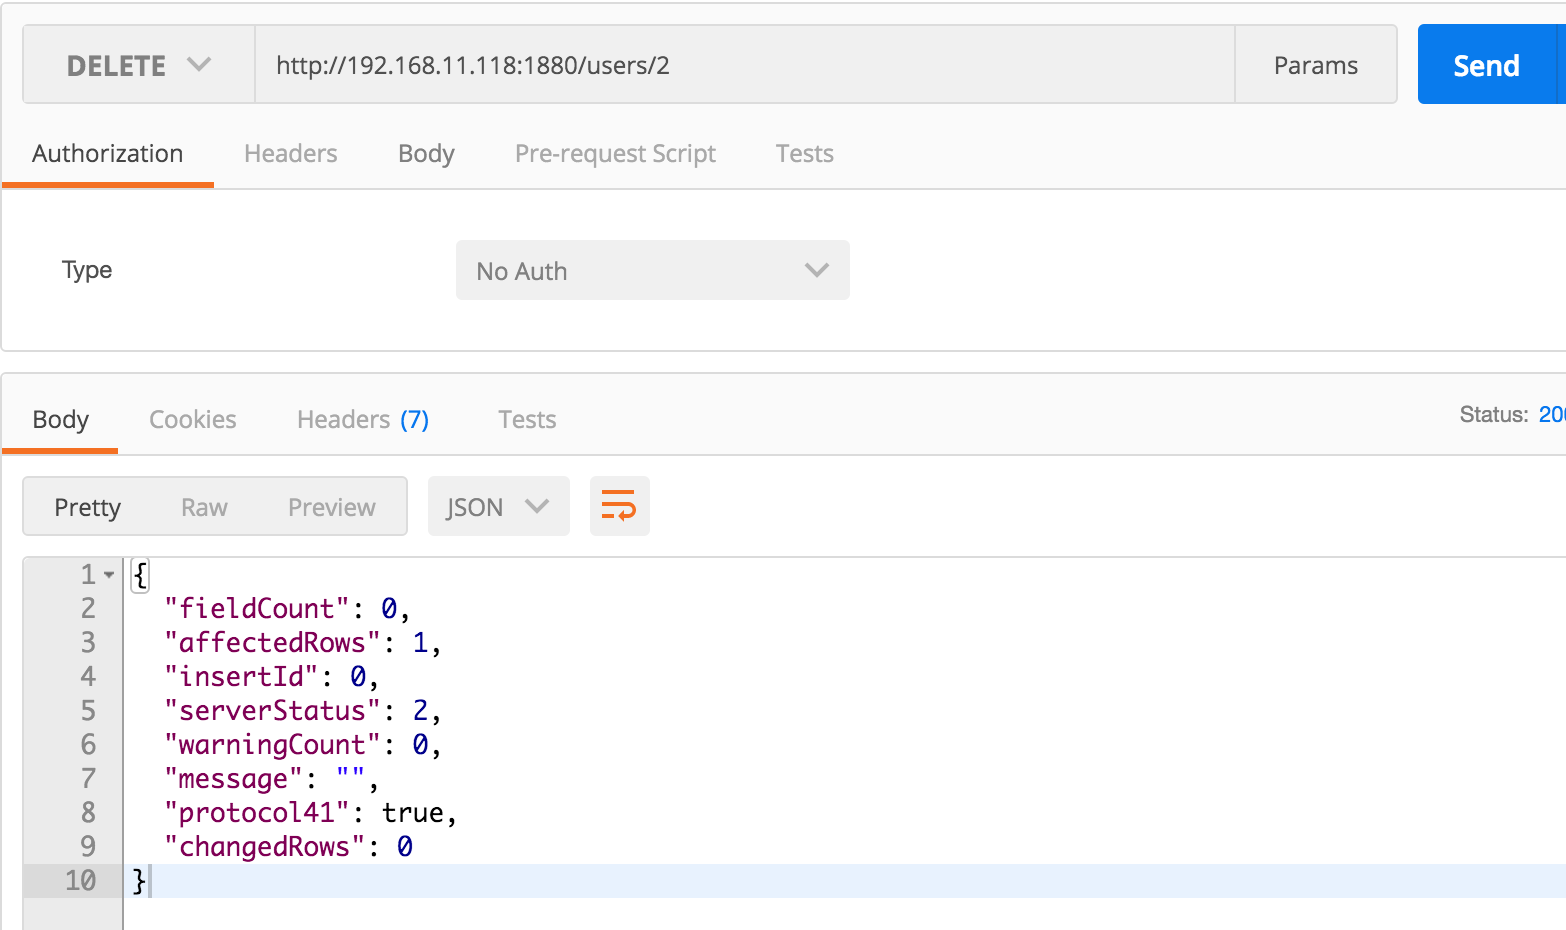Switch to the Headers request tab

[x=290, y=153]
